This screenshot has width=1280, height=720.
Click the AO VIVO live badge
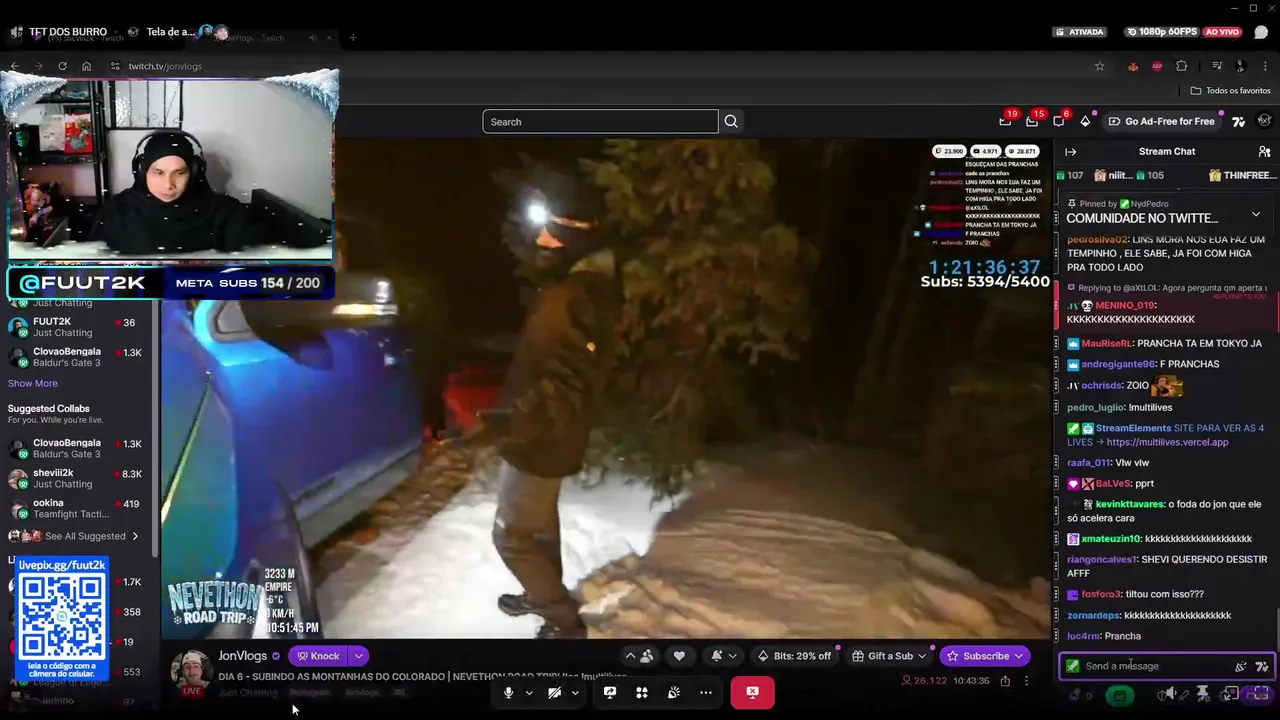pos(1222,32)
